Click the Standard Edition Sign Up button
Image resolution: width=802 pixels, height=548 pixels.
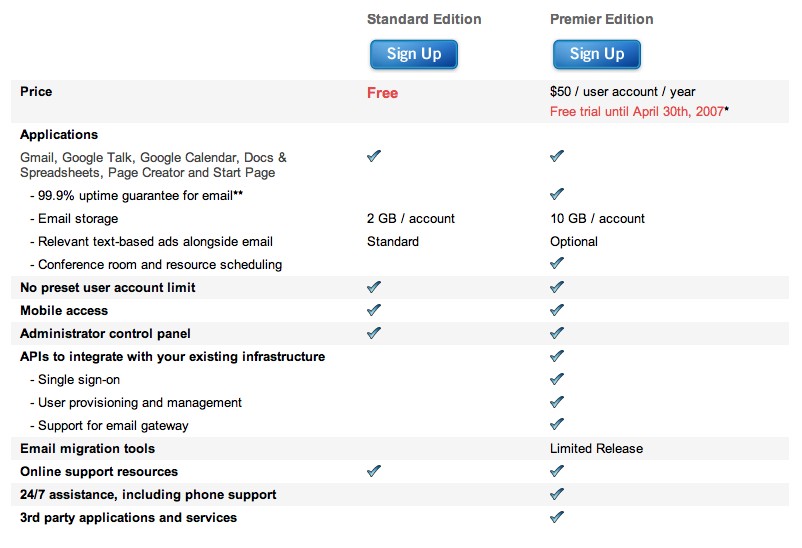(x=413, y=54)
